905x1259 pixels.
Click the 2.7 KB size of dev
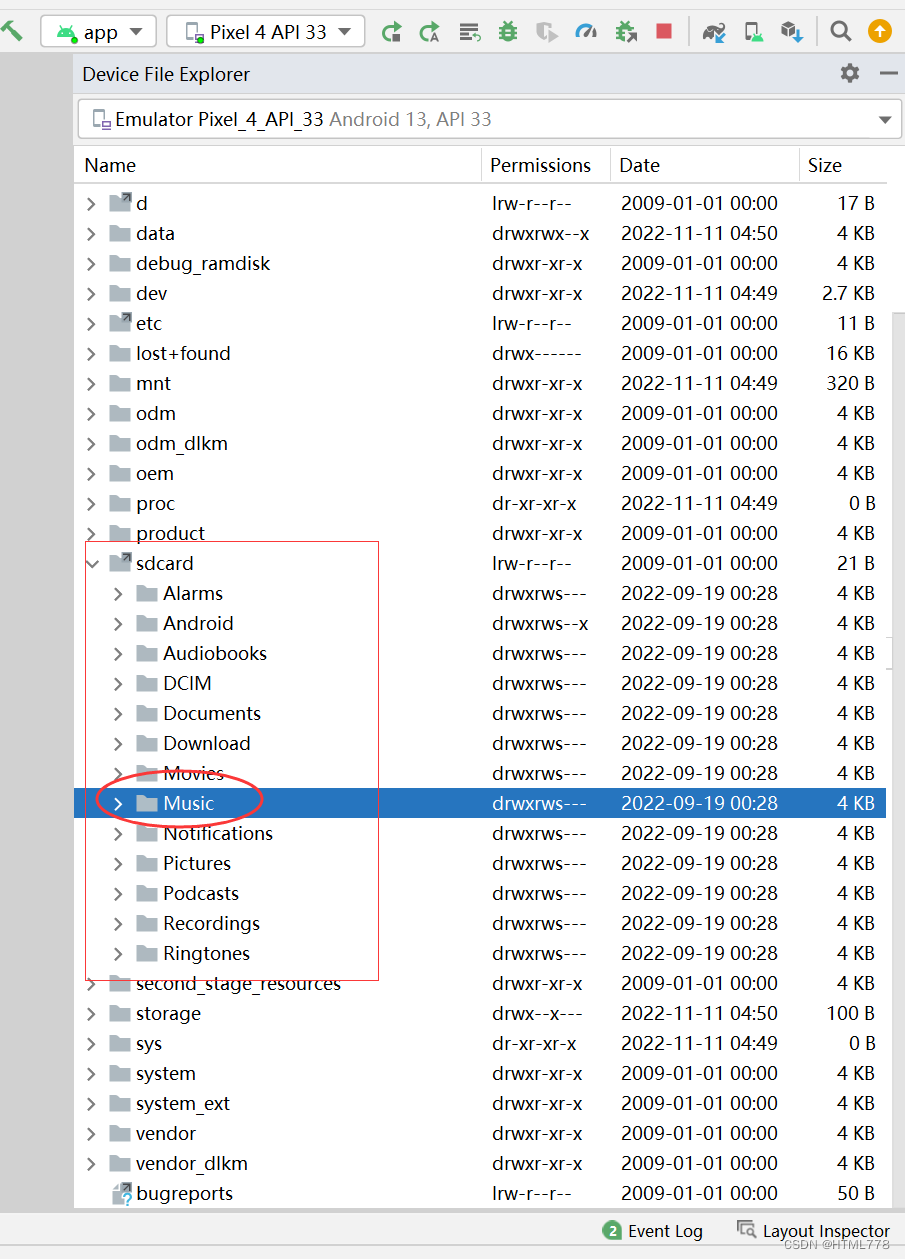point(848,294)
